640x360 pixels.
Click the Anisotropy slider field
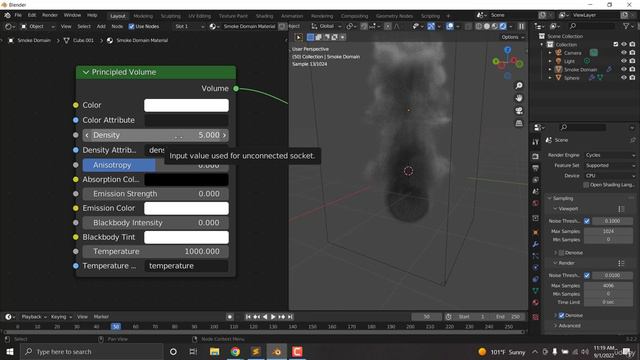click(x=155, y=165)
